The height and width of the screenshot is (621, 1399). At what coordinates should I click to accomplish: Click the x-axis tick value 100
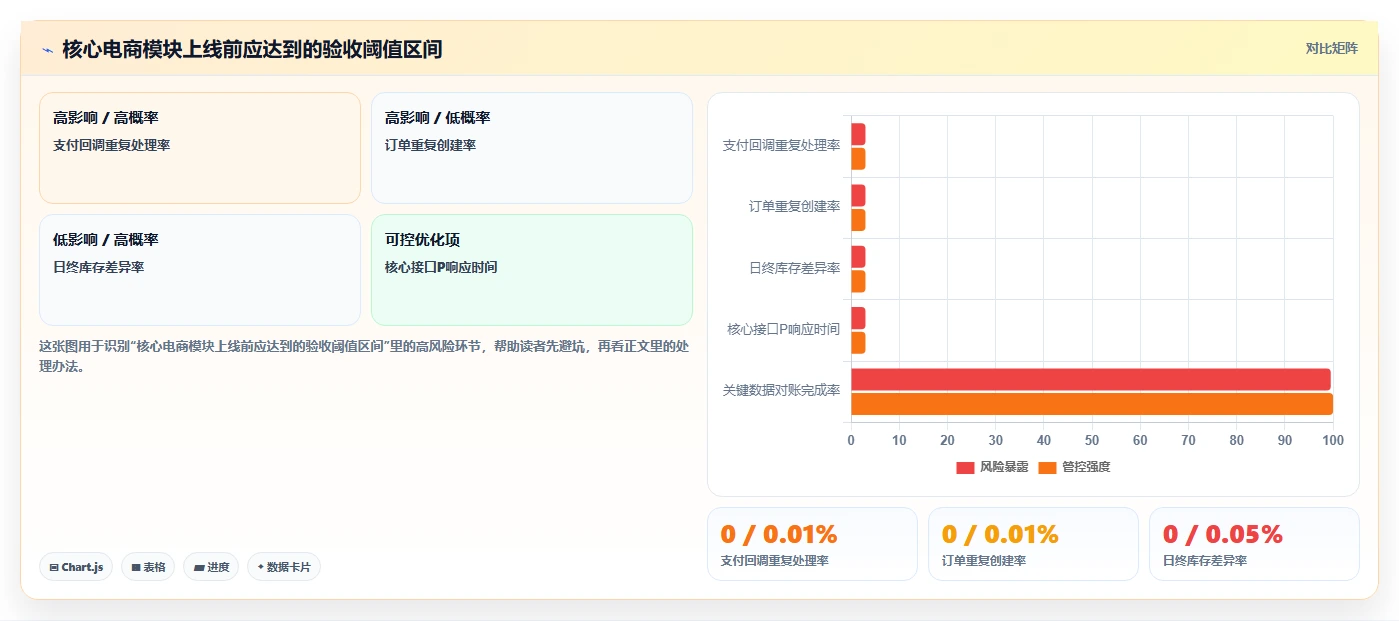1332,440
